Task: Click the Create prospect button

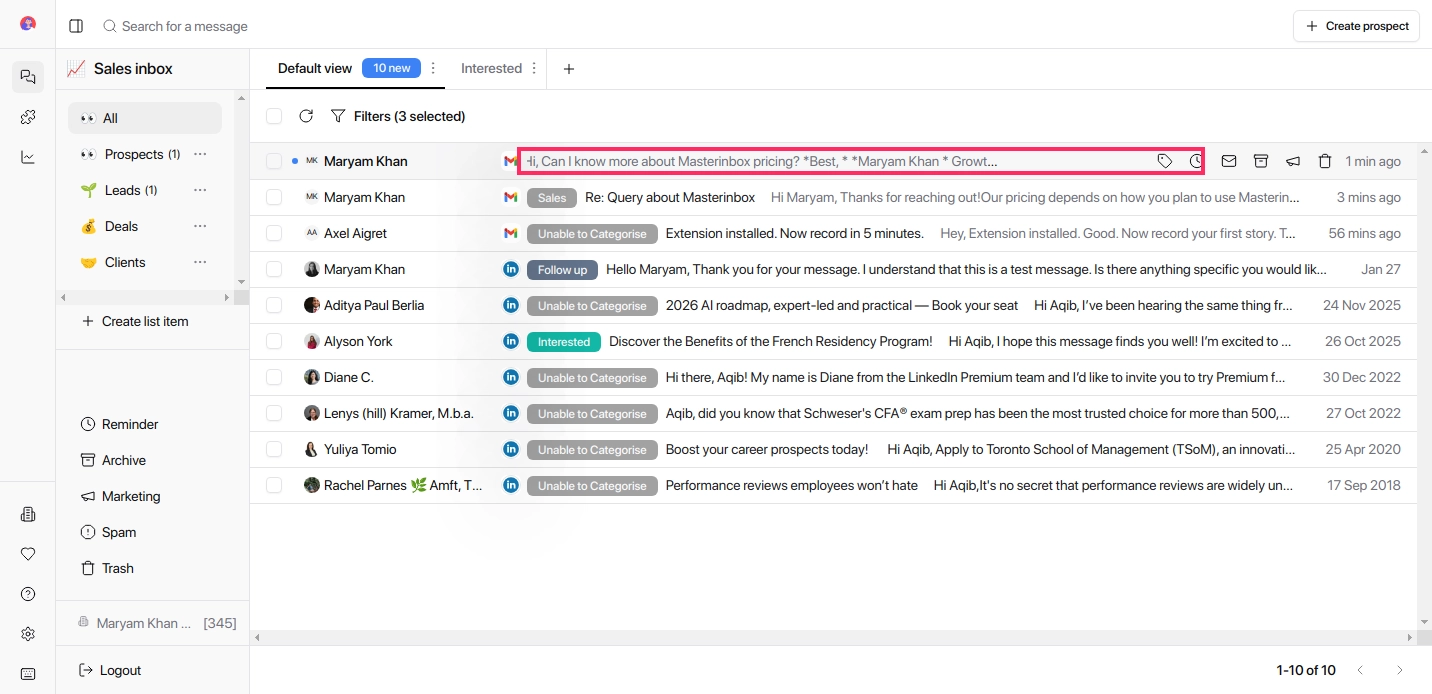Action: [x=1356, y=25]
